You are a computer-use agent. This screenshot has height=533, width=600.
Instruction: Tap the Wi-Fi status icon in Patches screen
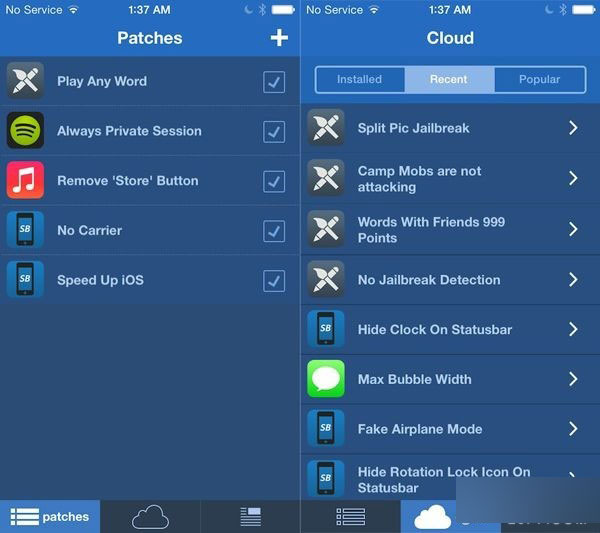[x=73, y=10]
